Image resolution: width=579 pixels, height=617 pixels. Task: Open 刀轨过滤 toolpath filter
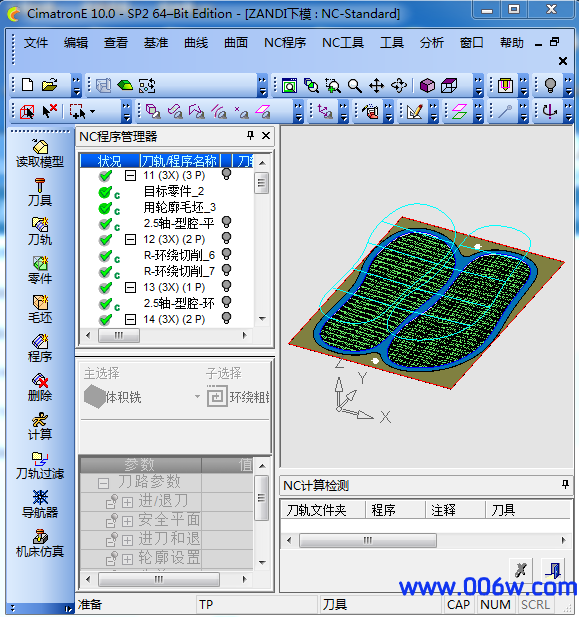(40, 465)
